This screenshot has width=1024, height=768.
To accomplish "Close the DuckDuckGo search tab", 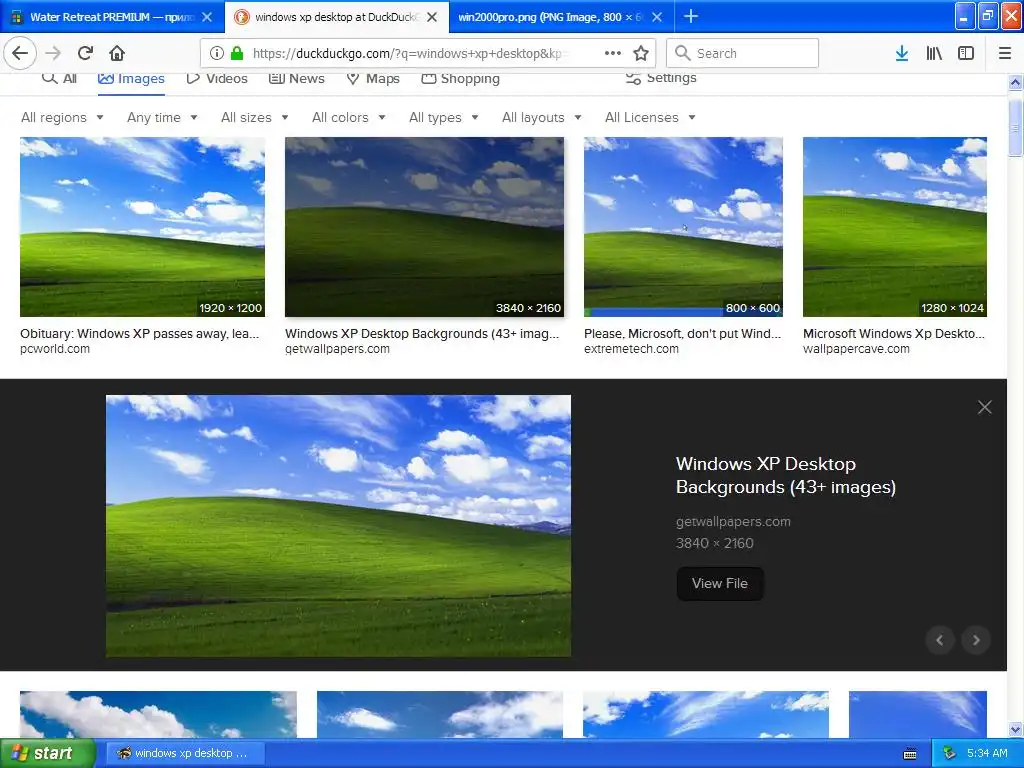I will coord(432,17).
